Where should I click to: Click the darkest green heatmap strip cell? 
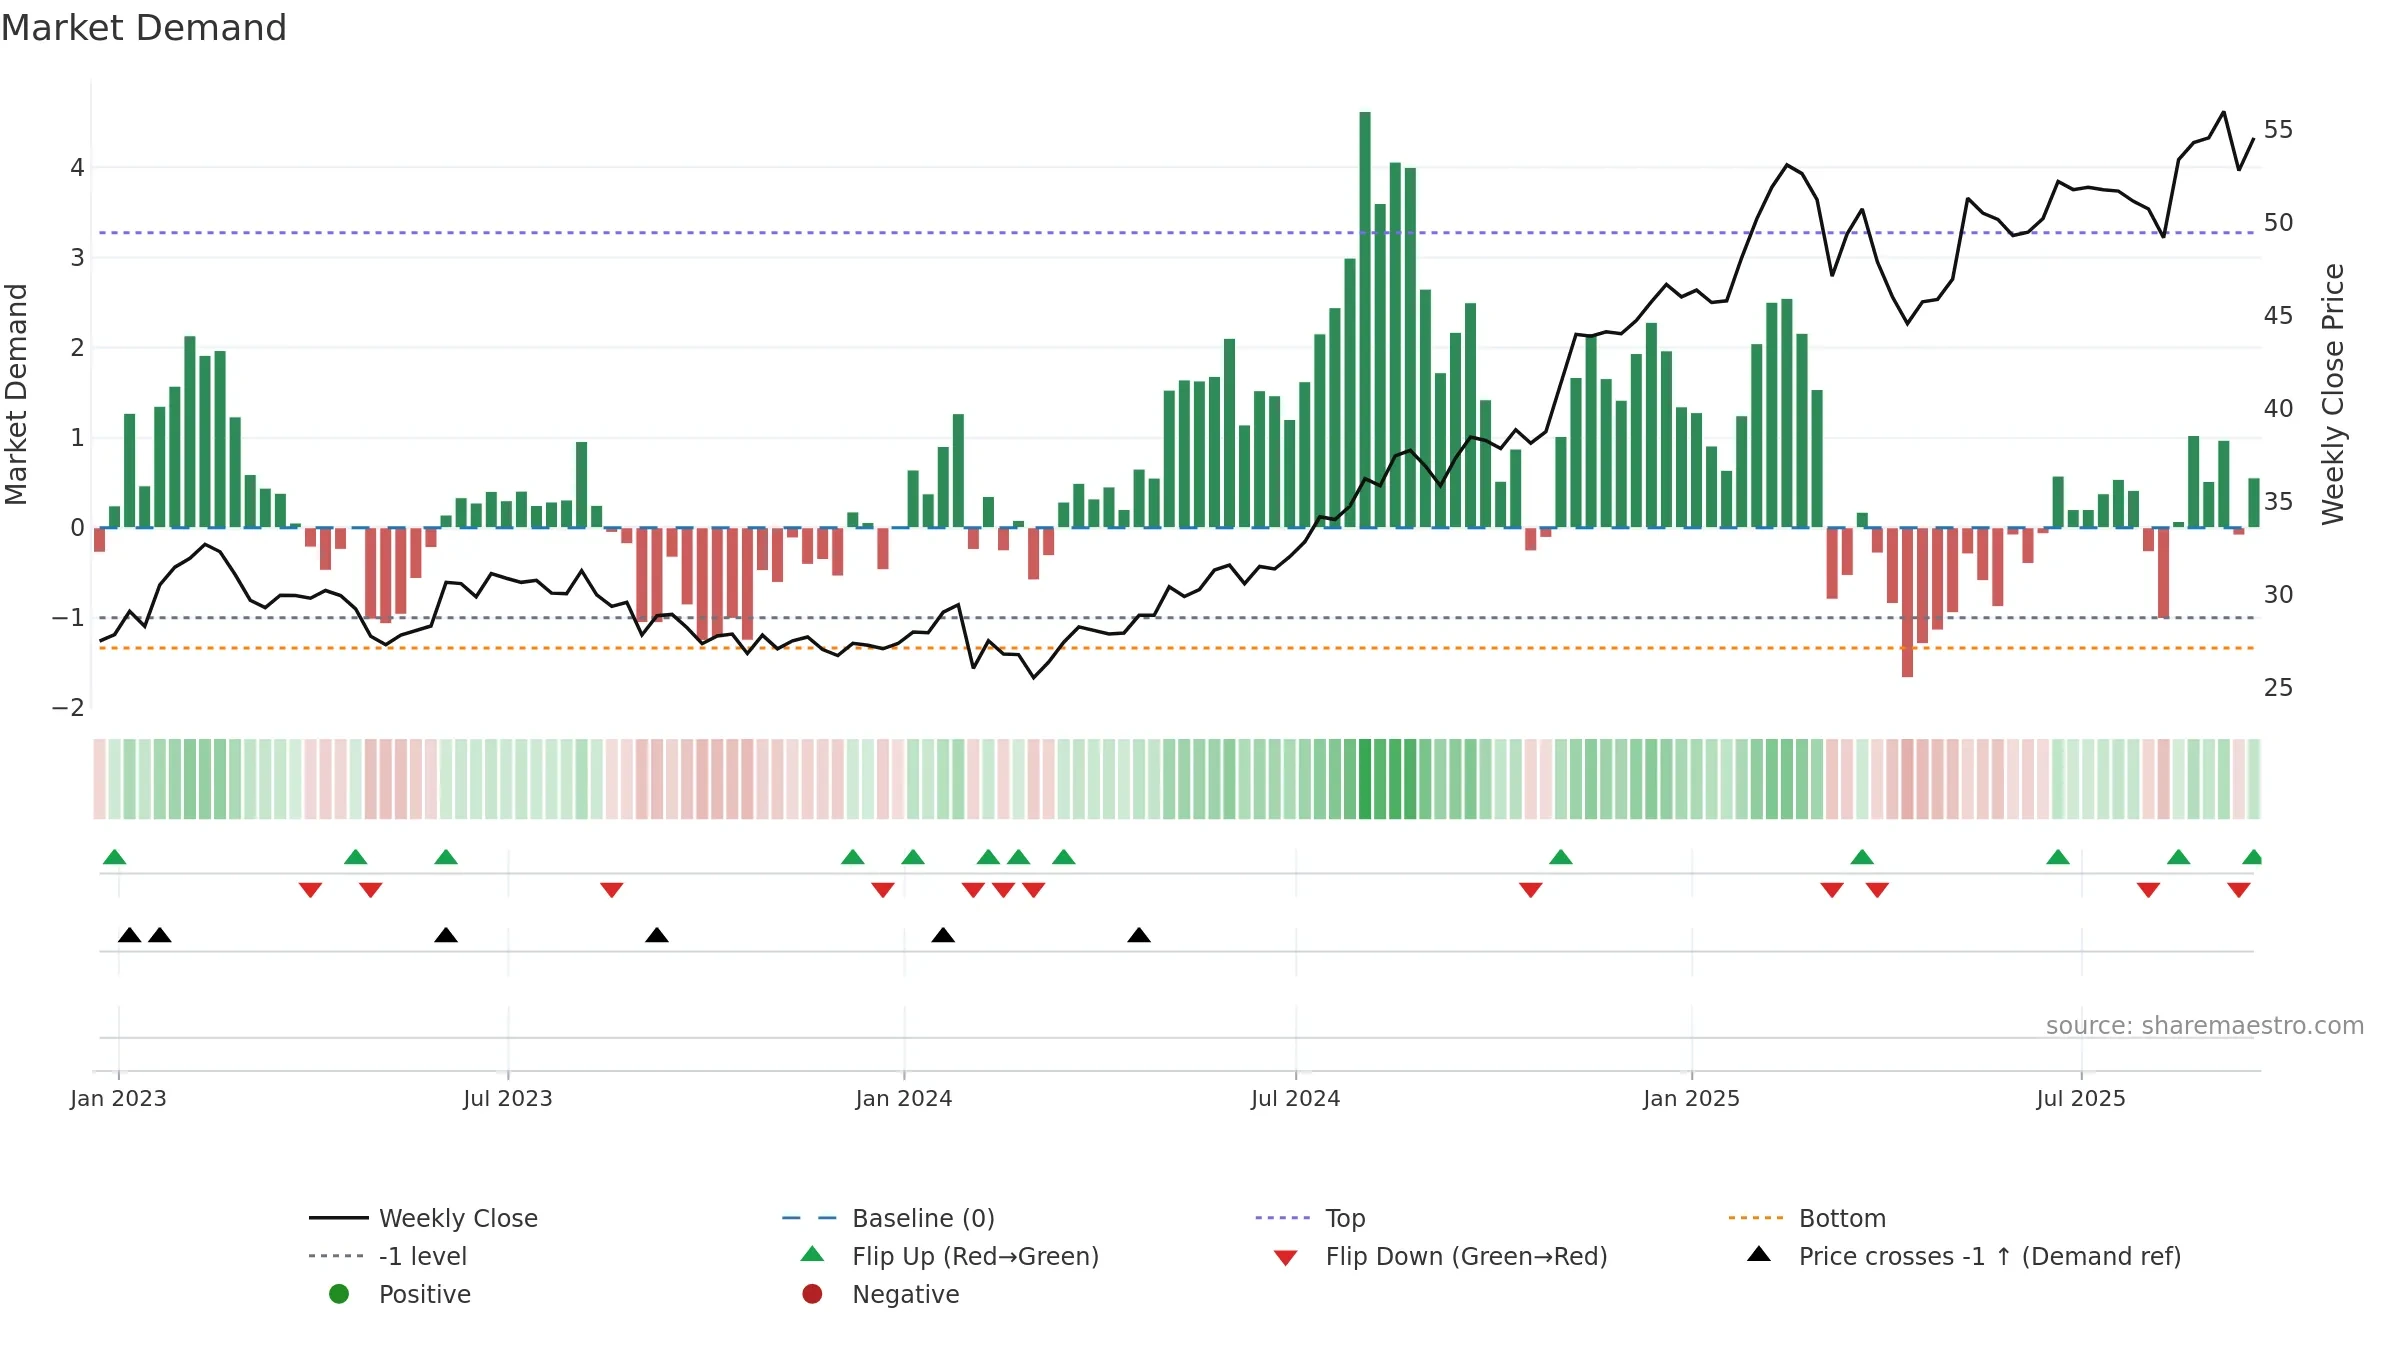[1365, 779]
